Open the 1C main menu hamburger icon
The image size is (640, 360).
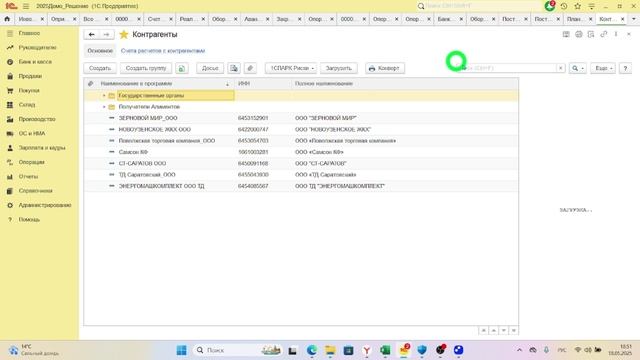[26, 6]
